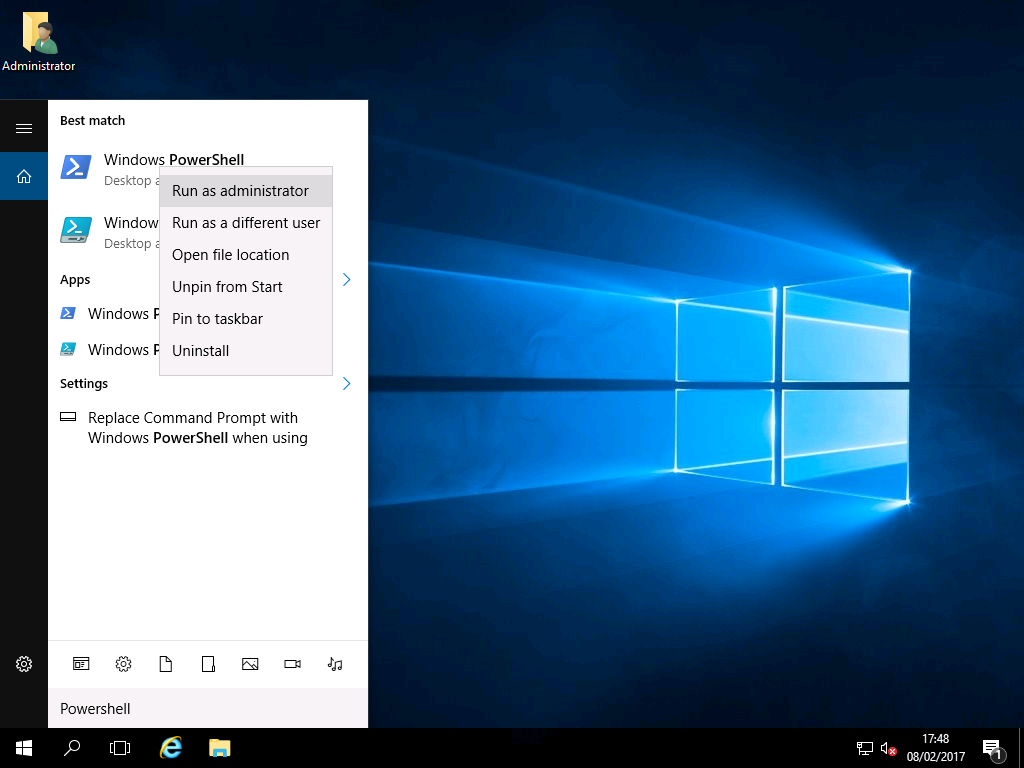Open File Explorer from taskbar
This screenshot has width=1024, height=768.
pyautogui.click(x=220, y=748)
